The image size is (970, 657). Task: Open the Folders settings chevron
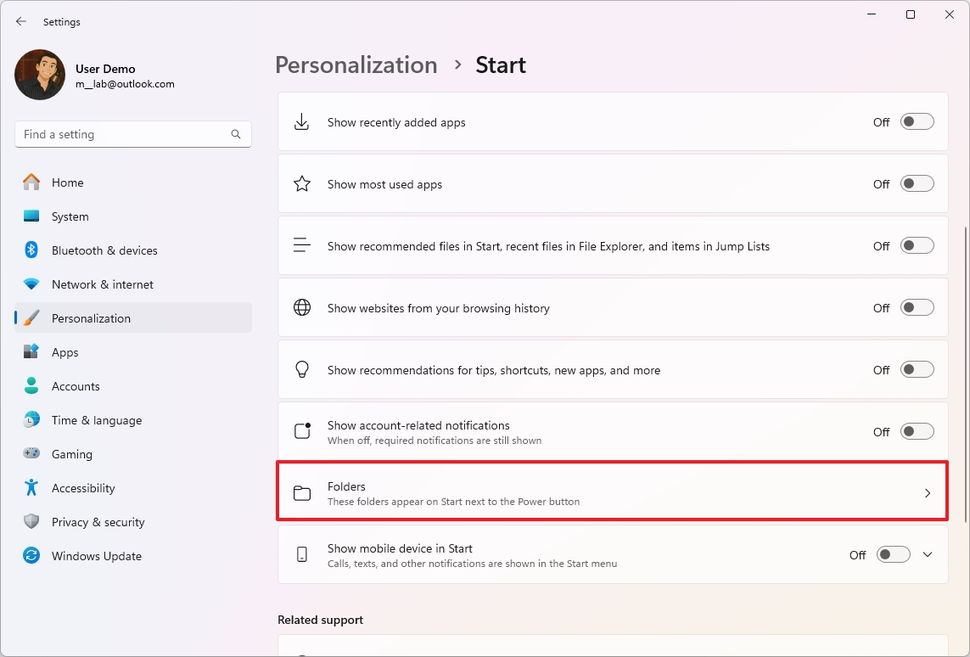[927, 493]
